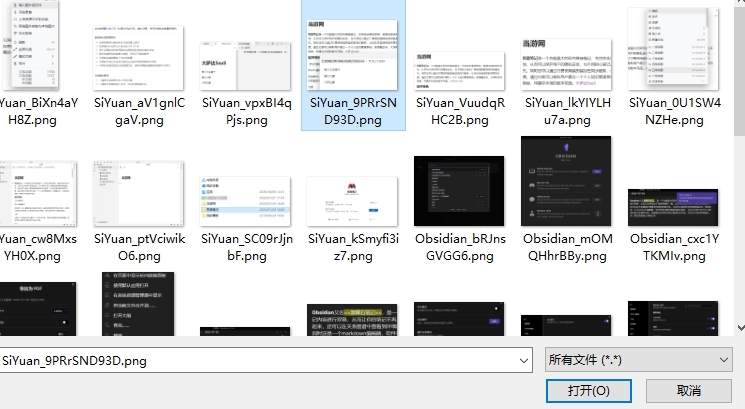
Task: Click the scrollbar down arrow of file list
Action: coord(741,328)
